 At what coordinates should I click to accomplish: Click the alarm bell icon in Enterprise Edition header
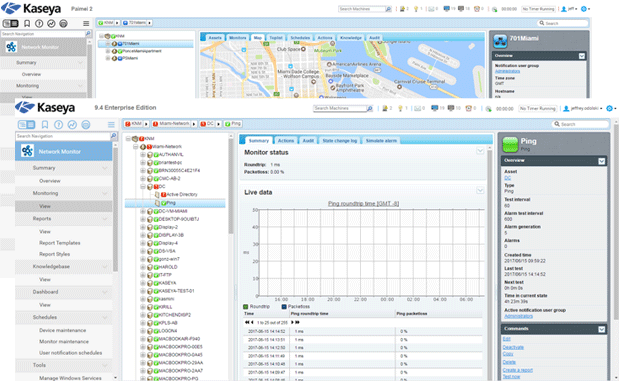[385, 108]
